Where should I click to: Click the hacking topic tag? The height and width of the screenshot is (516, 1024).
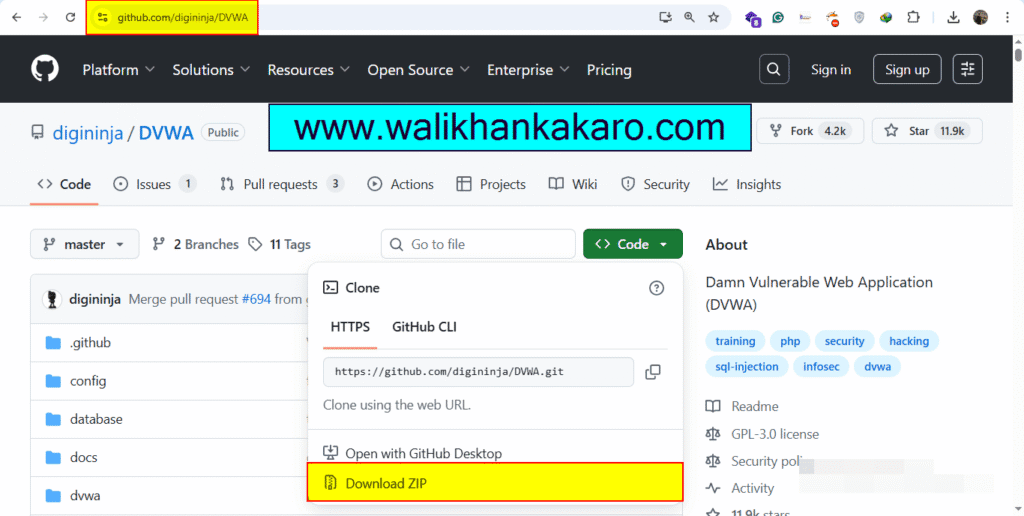tap(908, 341)
